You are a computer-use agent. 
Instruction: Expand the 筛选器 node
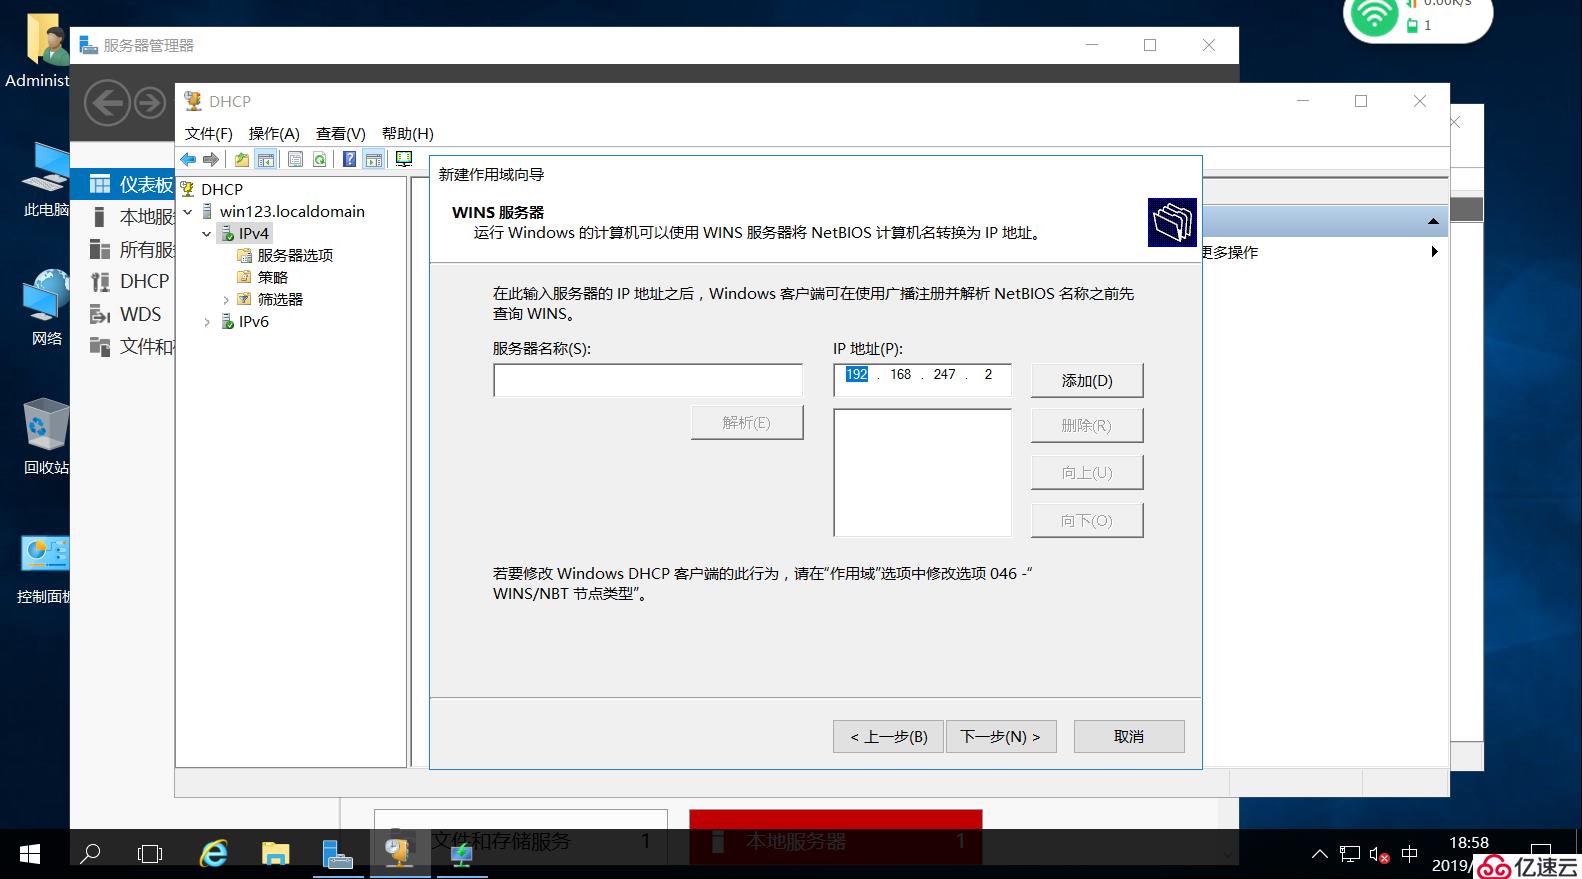point(225,299)
